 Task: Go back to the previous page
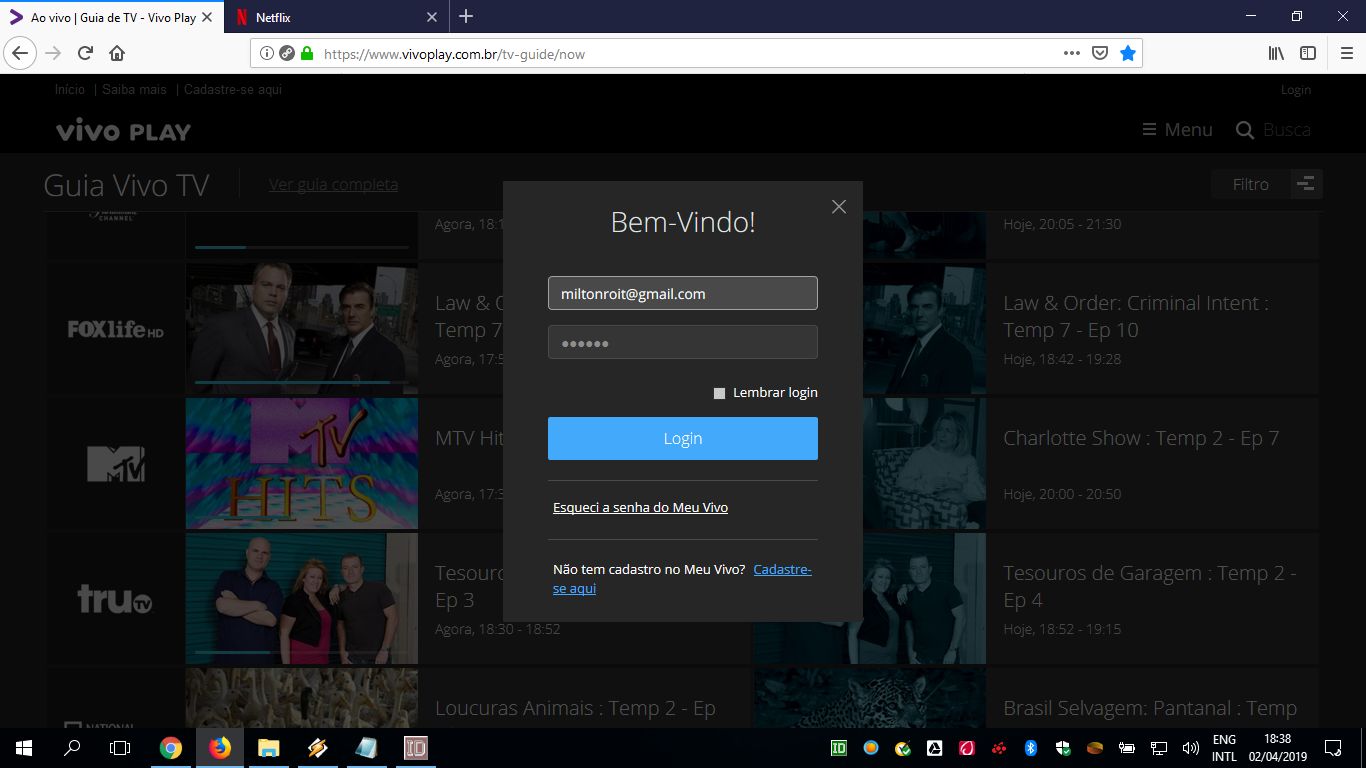(20, 53)
